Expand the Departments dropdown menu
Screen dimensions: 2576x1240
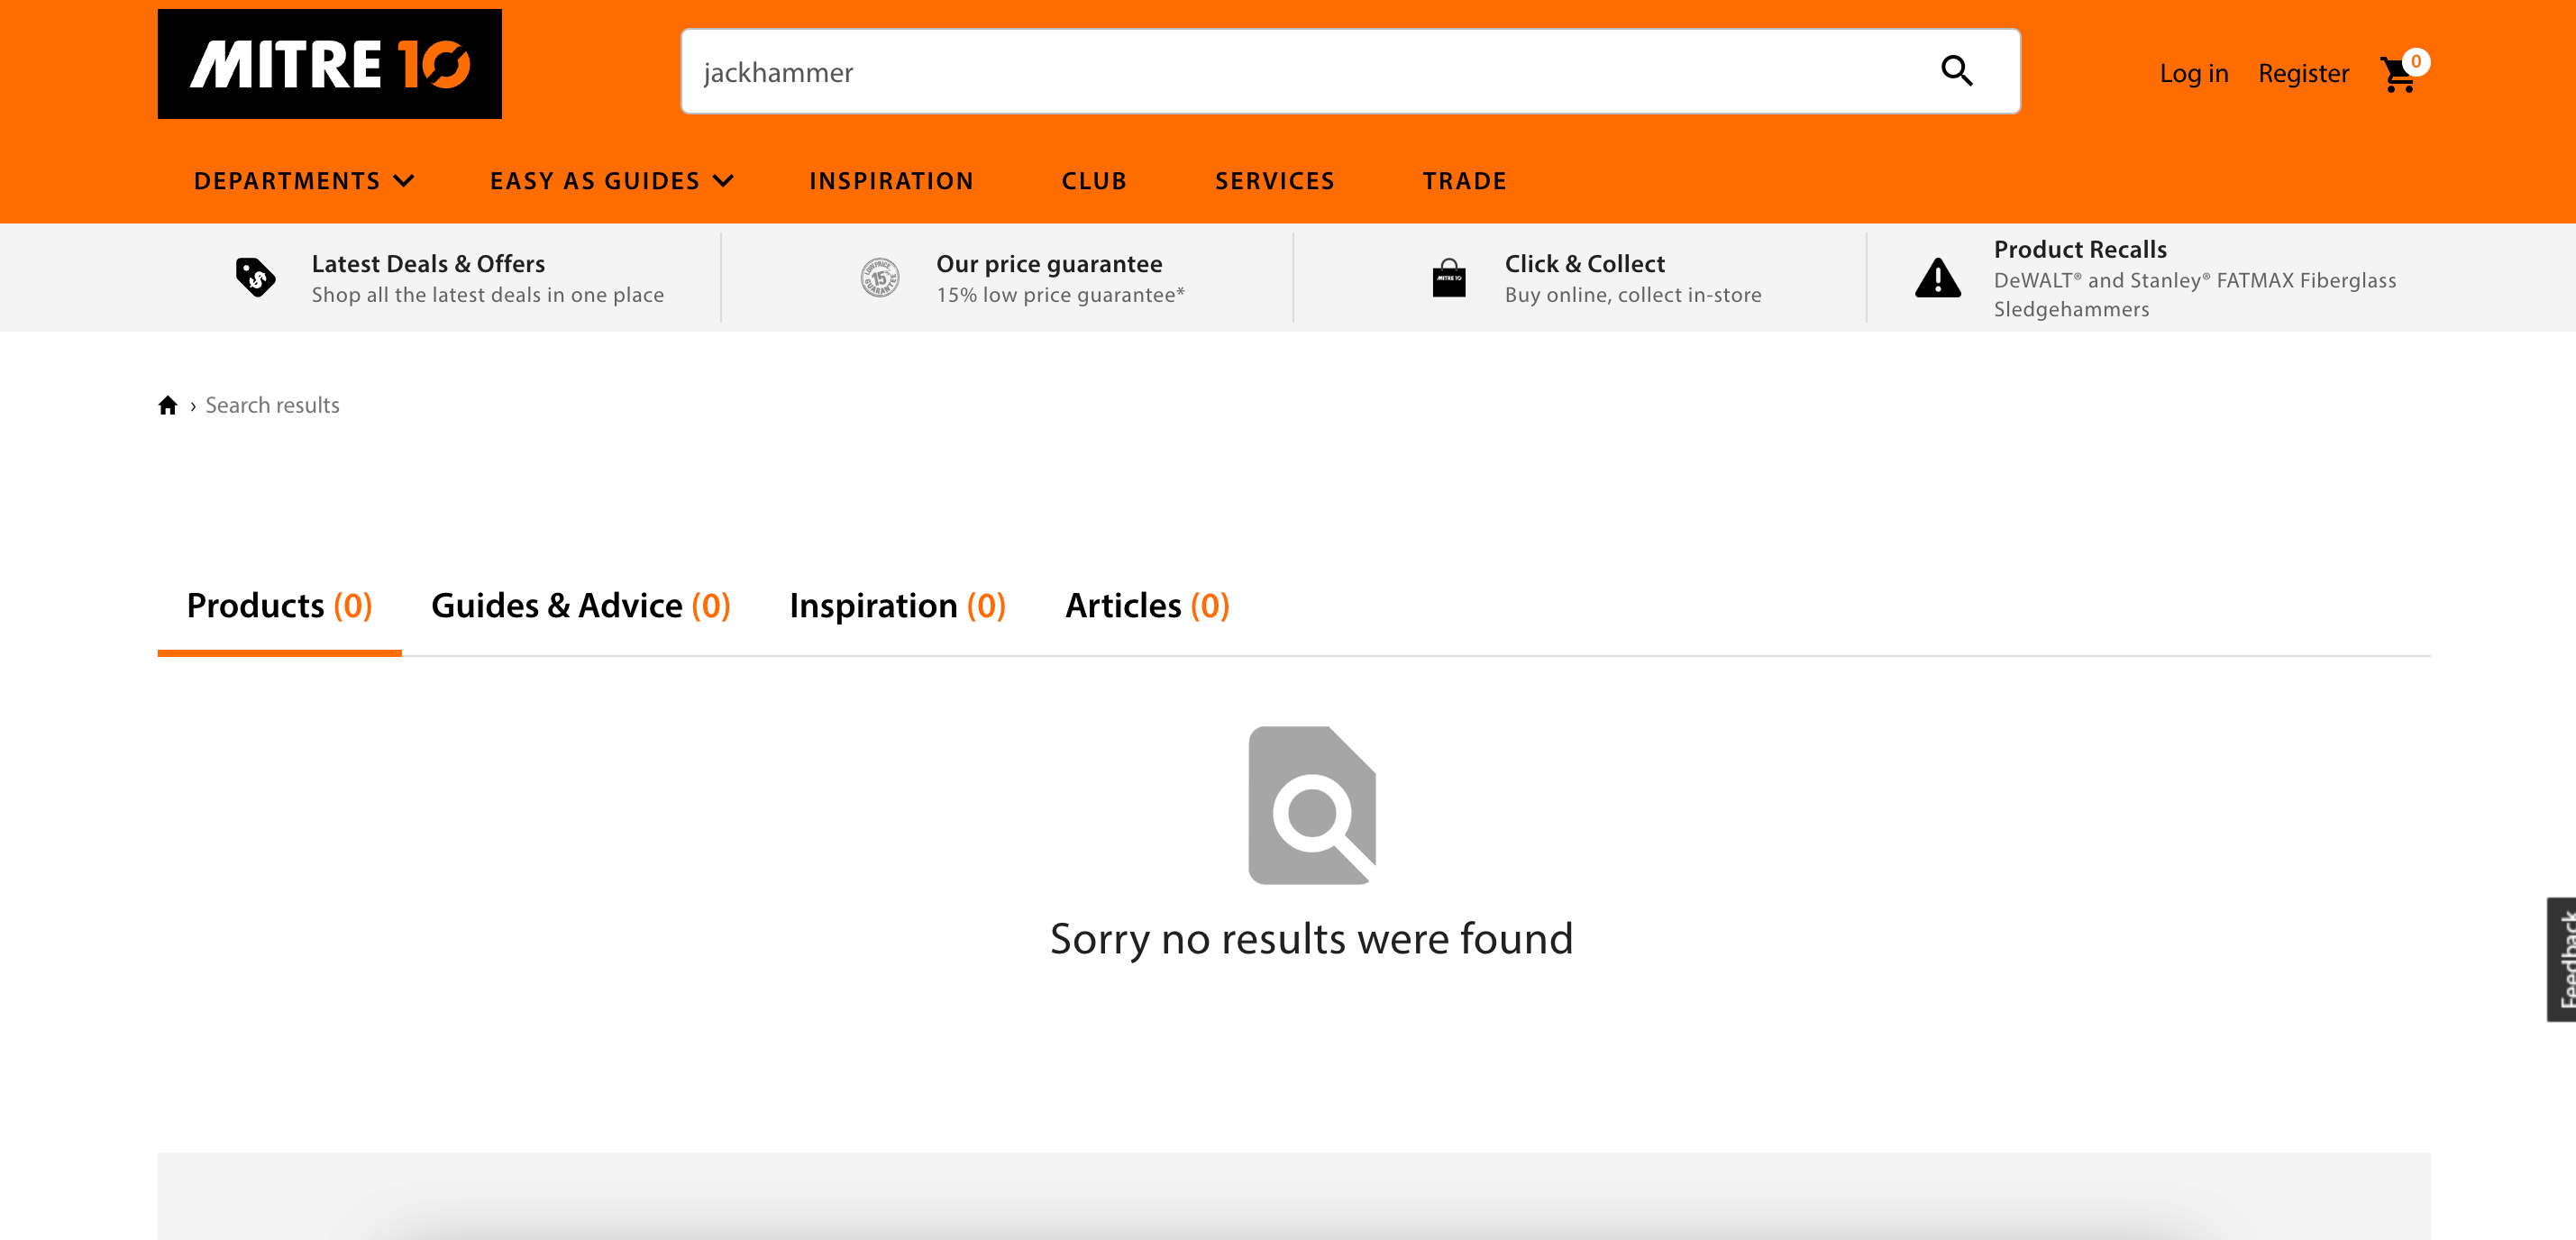pos(303,181)
